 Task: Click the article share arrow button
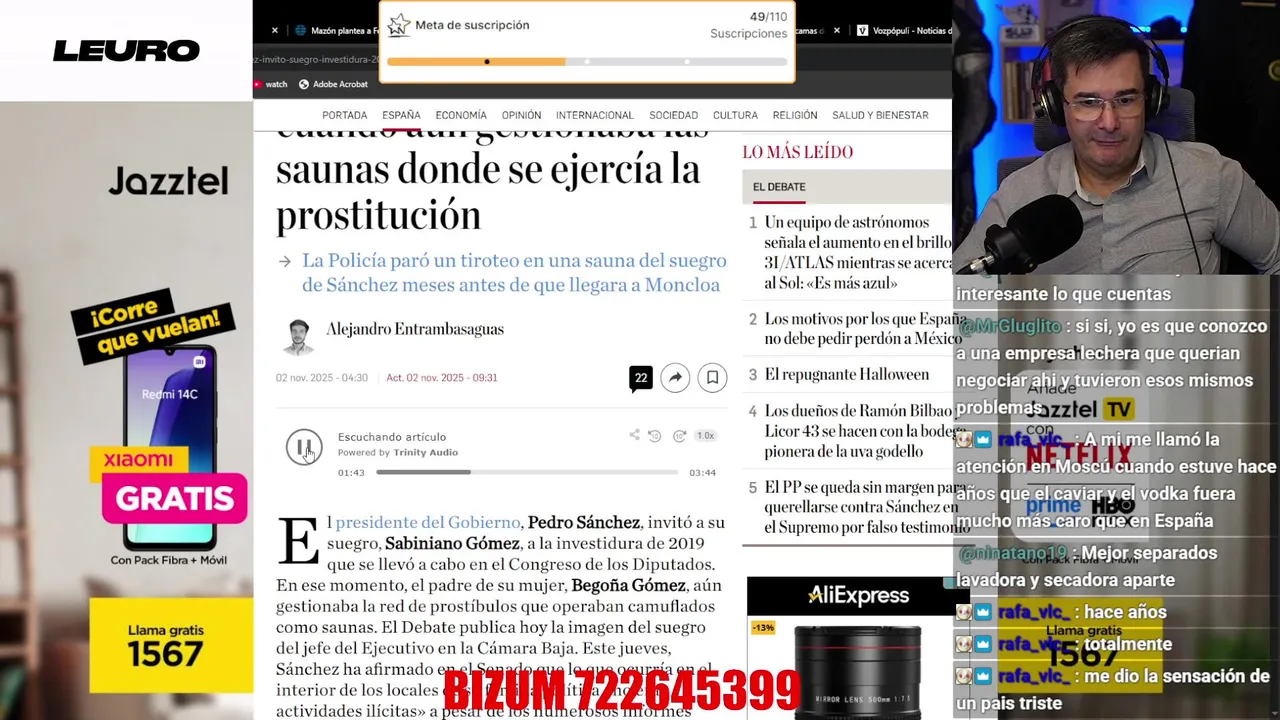point(675,377)
